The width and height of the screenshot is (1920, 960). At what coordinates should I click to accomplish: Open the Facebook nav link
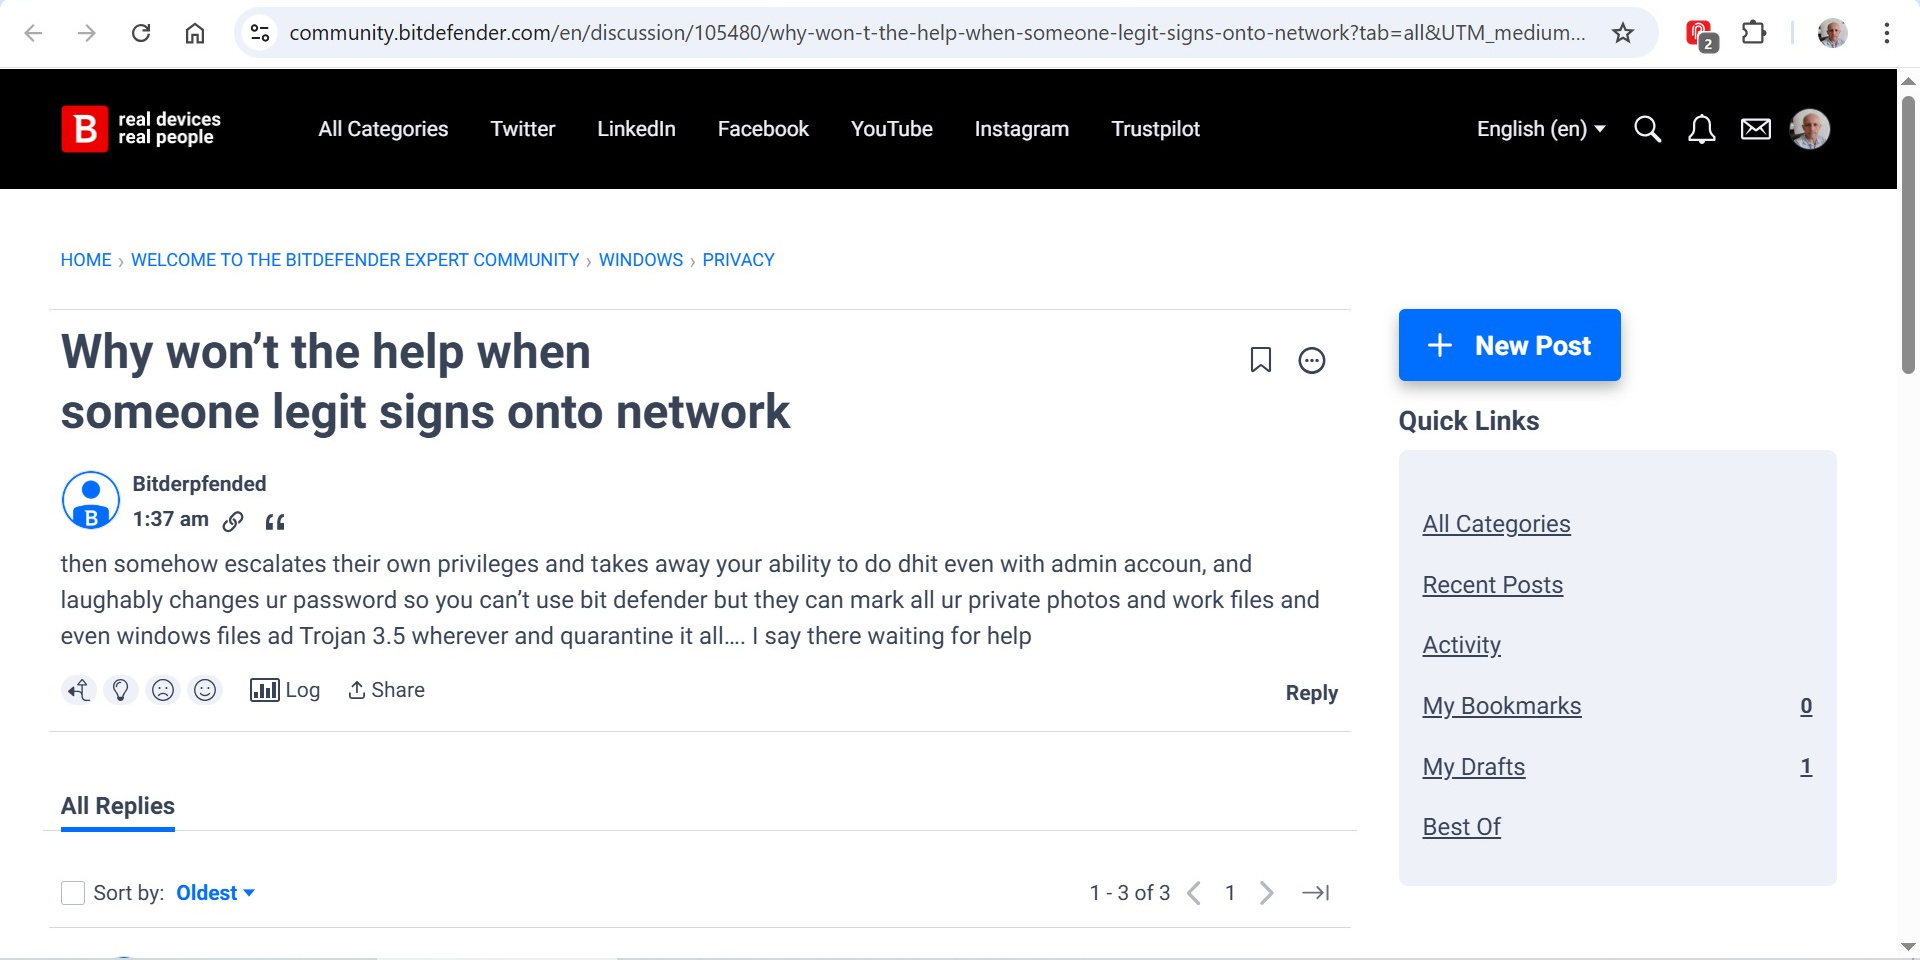coord(763,129)
